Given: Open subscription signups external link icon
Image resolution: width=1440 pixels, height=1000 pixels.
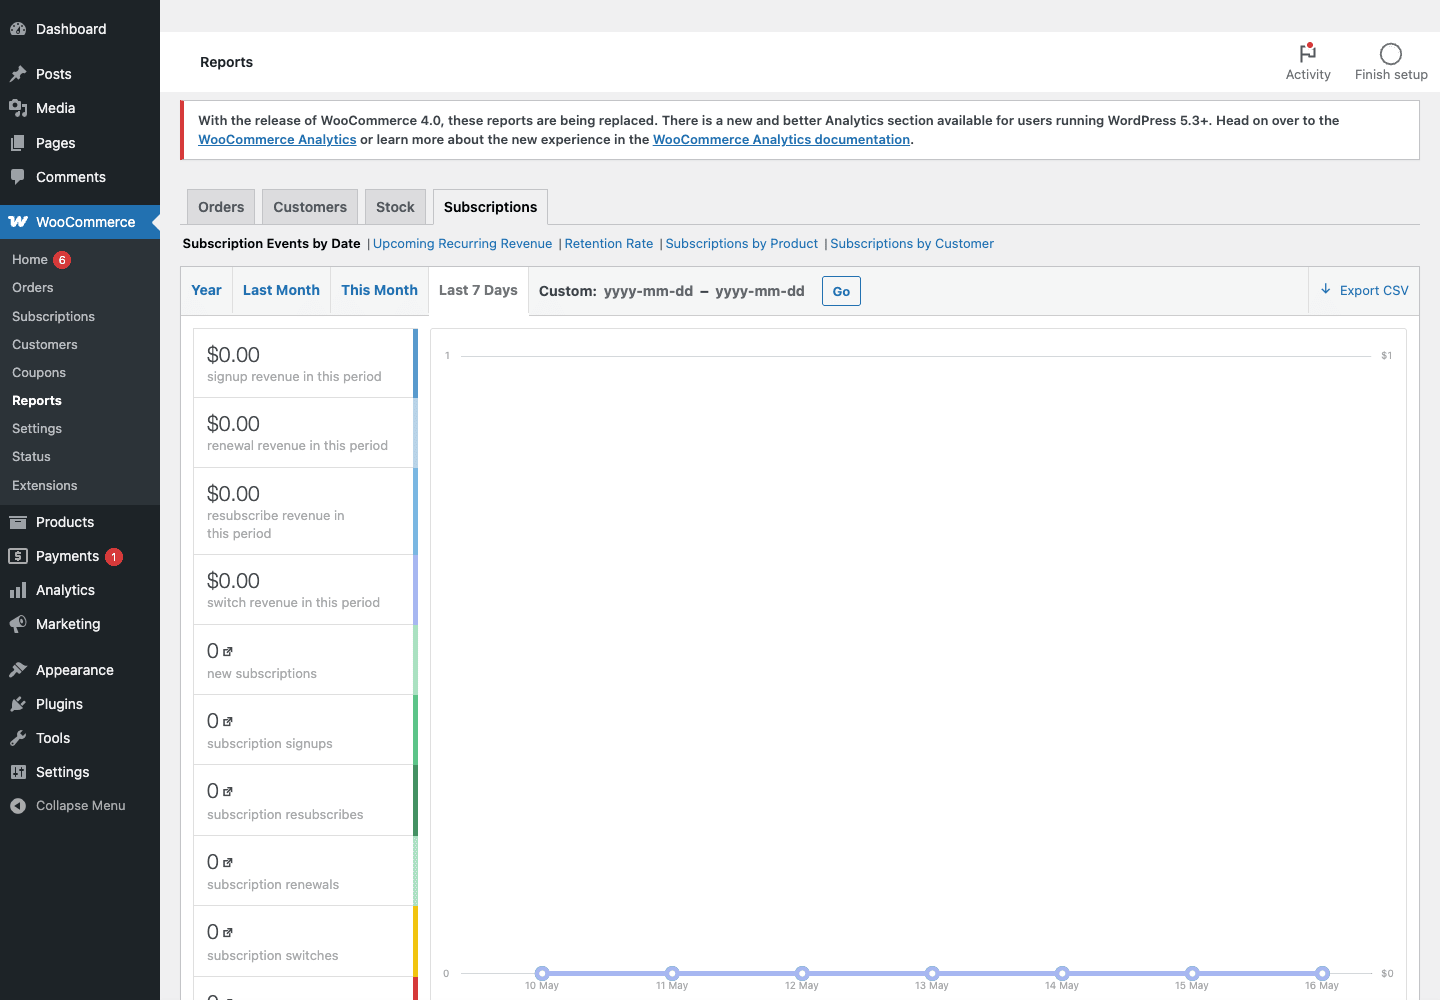Looking at the screenshot, I should point(228,722).
